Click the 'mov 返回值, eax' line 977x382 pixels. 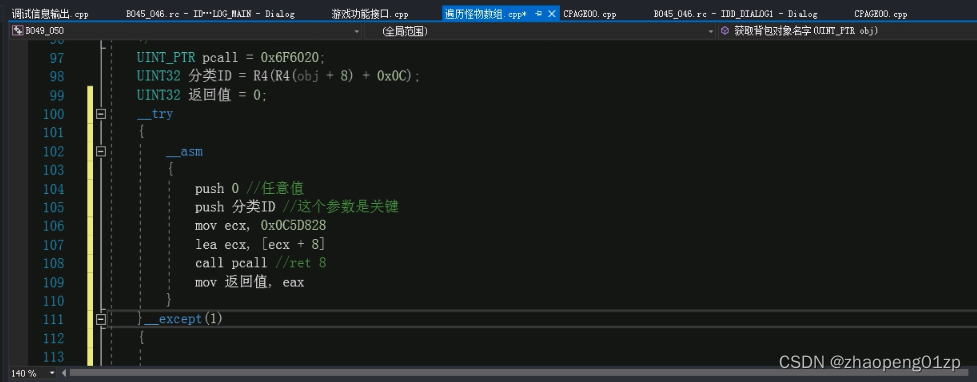pyautogui.click(x=249, y=282)
